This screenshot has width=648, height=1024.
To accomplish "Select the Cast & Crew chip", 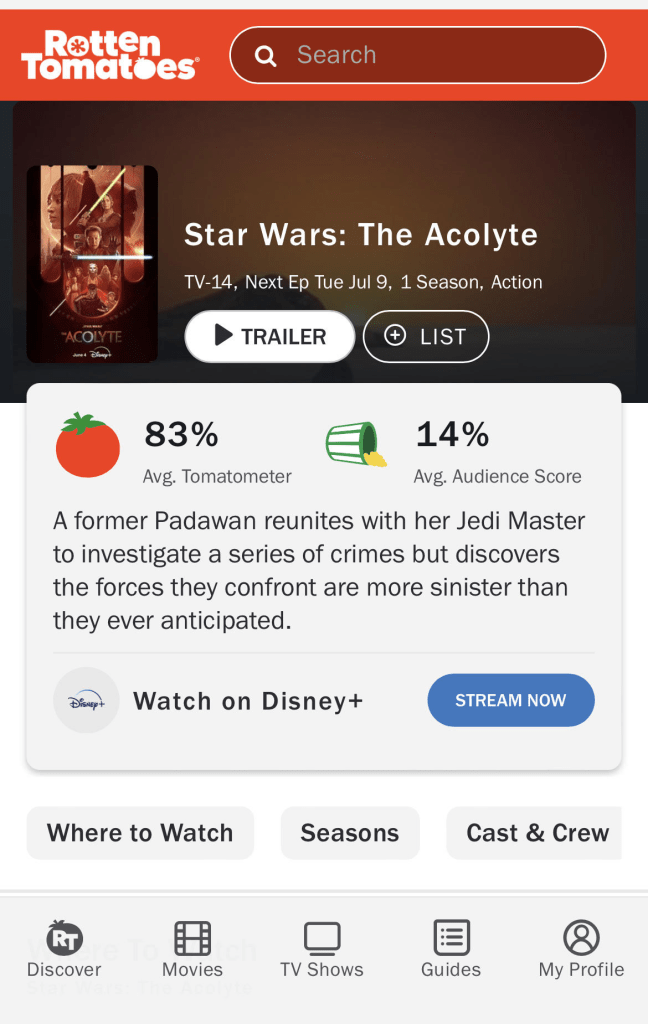I will [537, 833].
